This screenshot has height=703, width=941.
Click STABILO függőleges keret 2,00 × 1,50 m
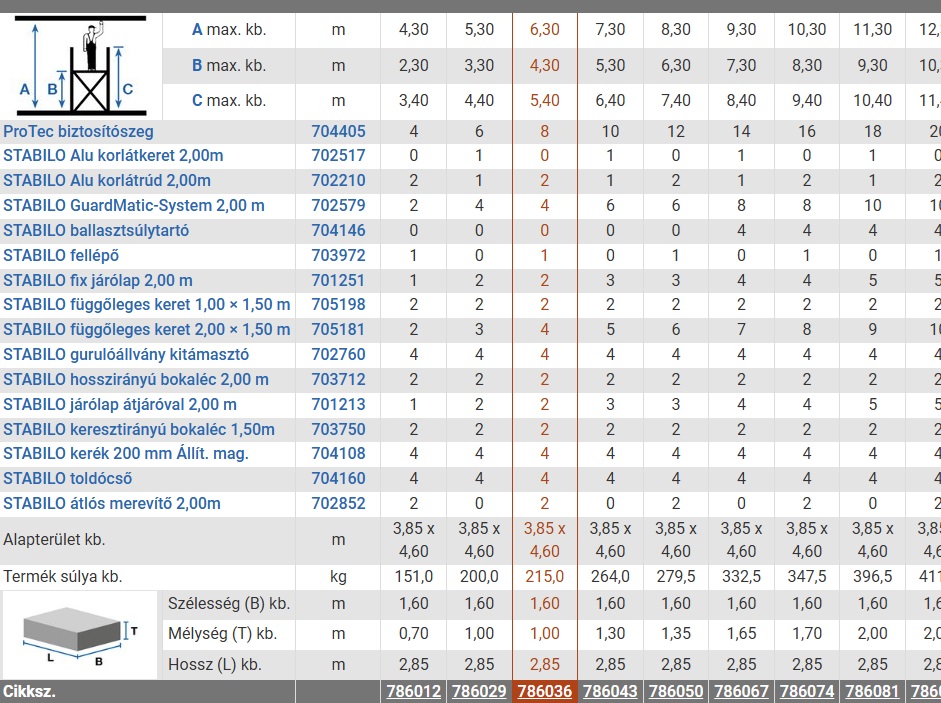(x=147, y=330)
